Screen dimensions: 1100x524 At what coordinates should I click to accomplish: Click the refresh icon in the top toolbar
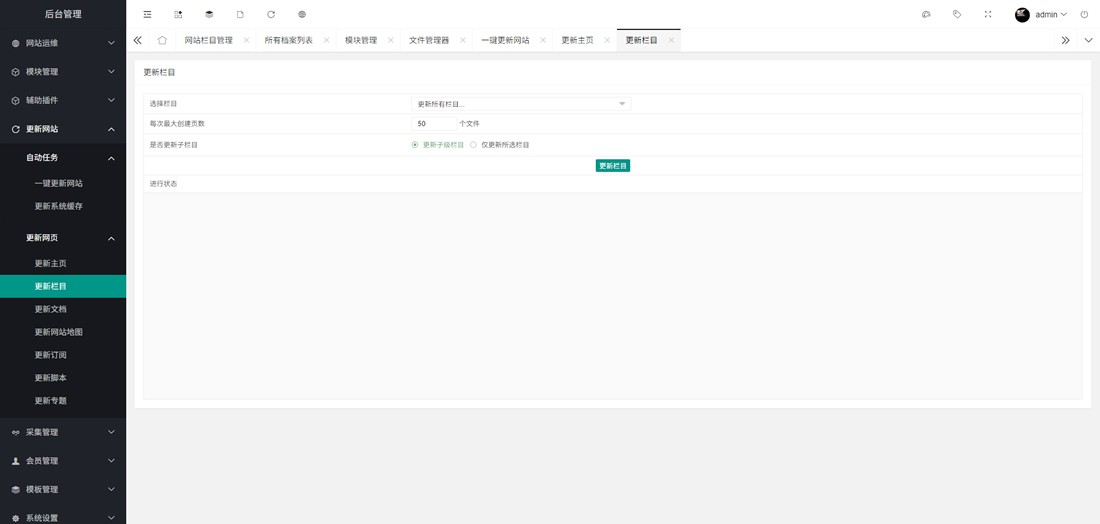pyautogui.click(x=271, y=15)
